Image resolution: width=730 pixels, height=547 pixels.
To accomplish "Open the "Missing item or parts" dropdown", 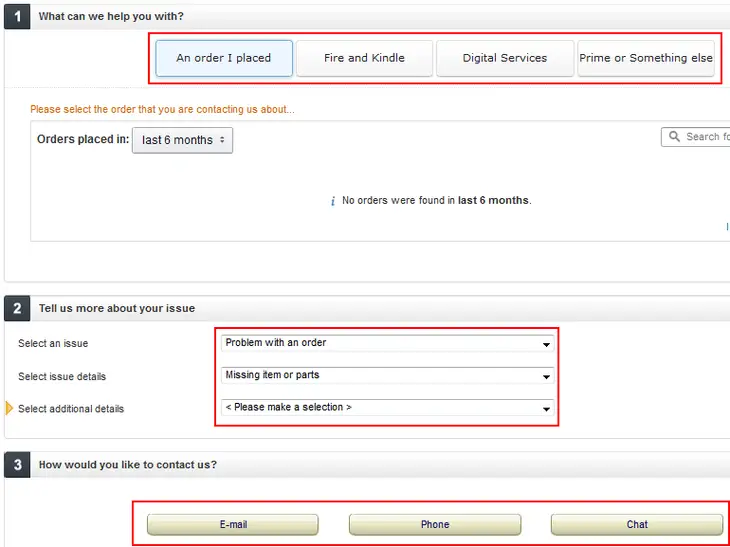I will click(x=387, y=375).
